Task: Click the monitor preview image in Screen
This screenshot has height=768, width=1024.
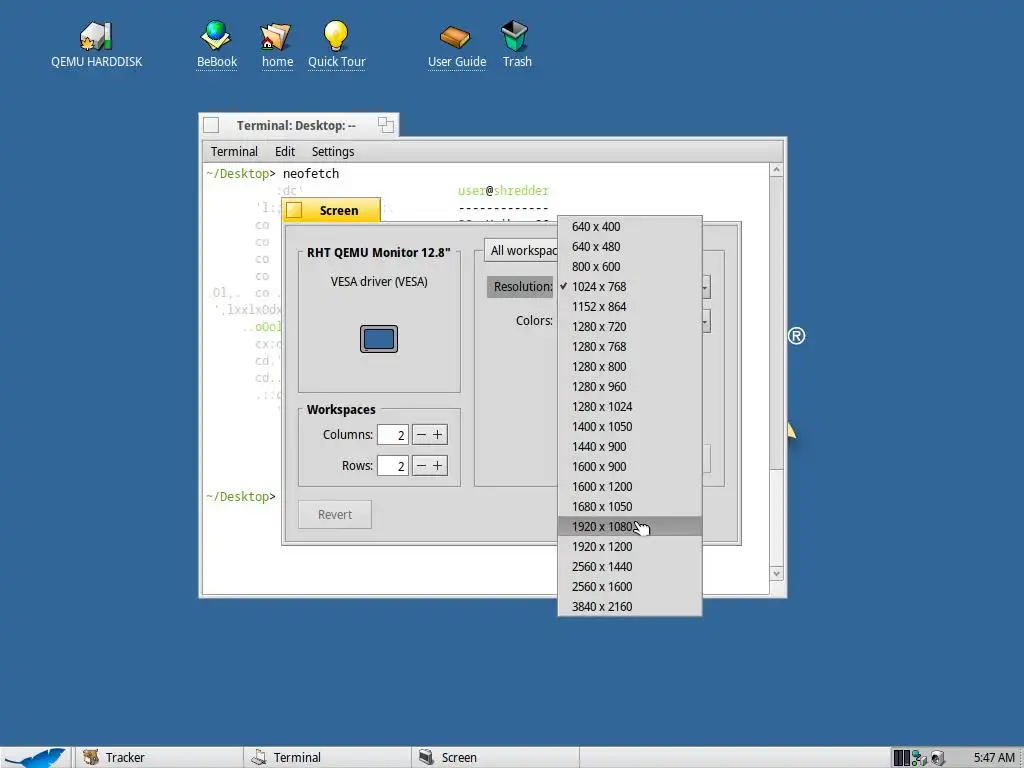Action: click(379, 339)
